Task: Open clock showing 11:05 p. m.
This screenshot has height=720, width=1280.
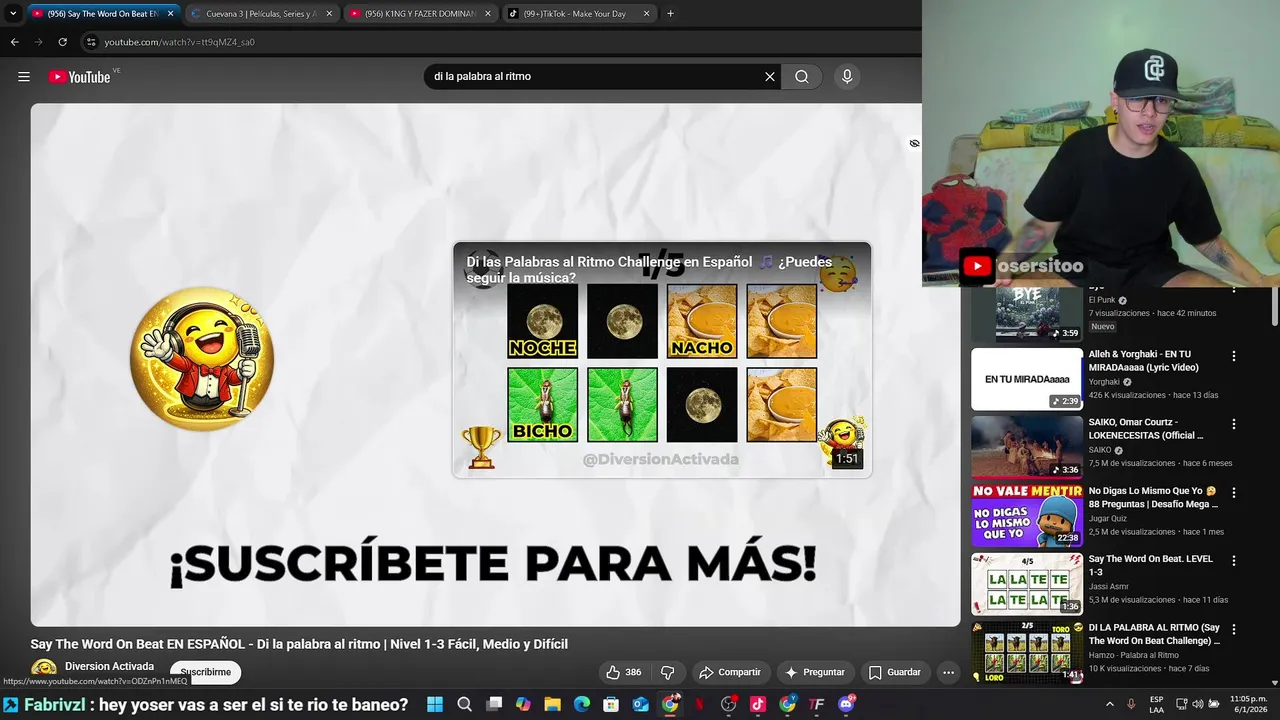Action: pos(1251,705)
